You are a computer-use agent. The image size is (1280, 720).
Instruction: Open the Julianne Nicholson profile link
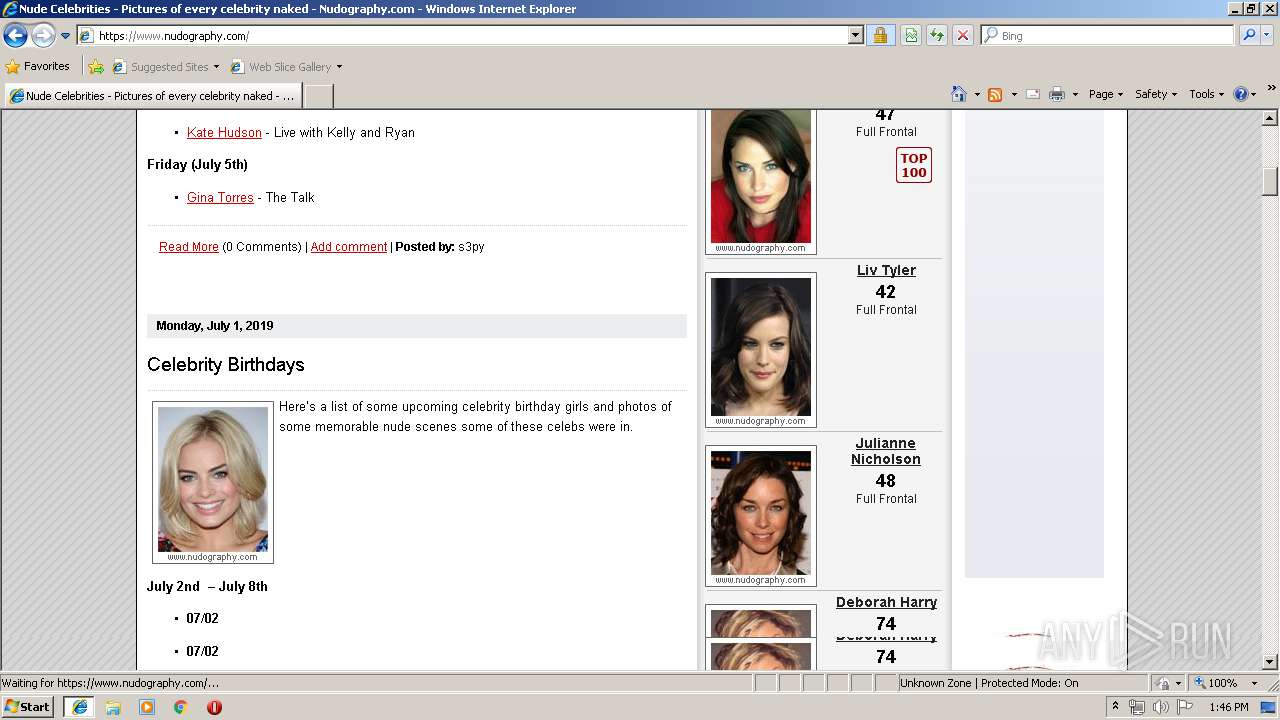[886, 451]
